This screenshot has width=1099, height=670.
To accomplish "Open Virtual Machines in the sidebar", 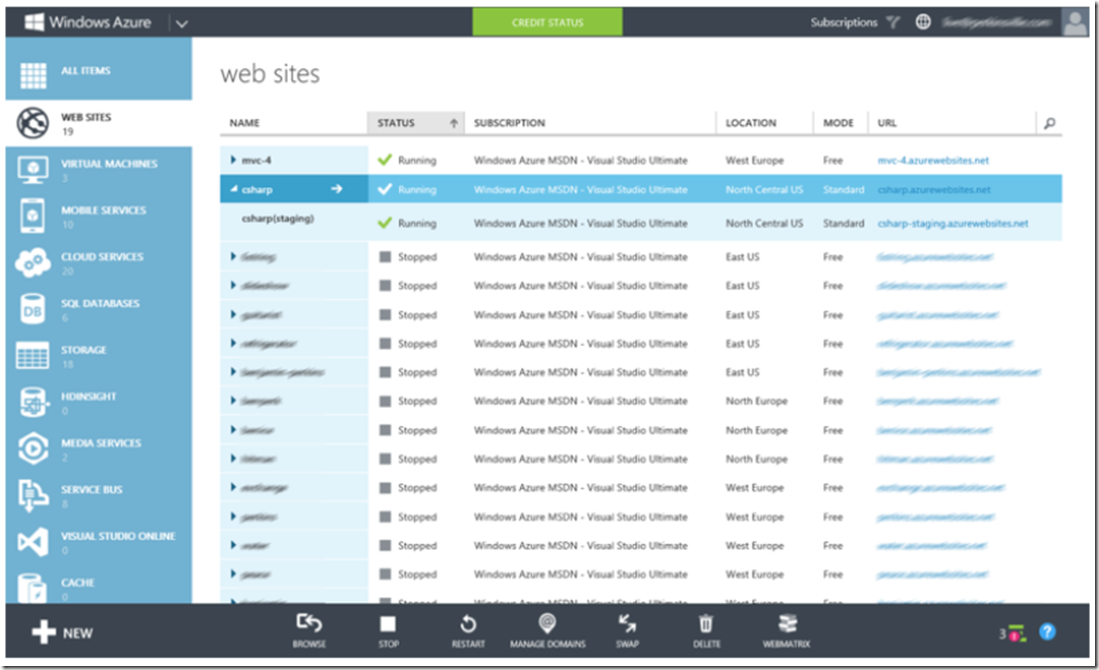I will click(98, 170).
